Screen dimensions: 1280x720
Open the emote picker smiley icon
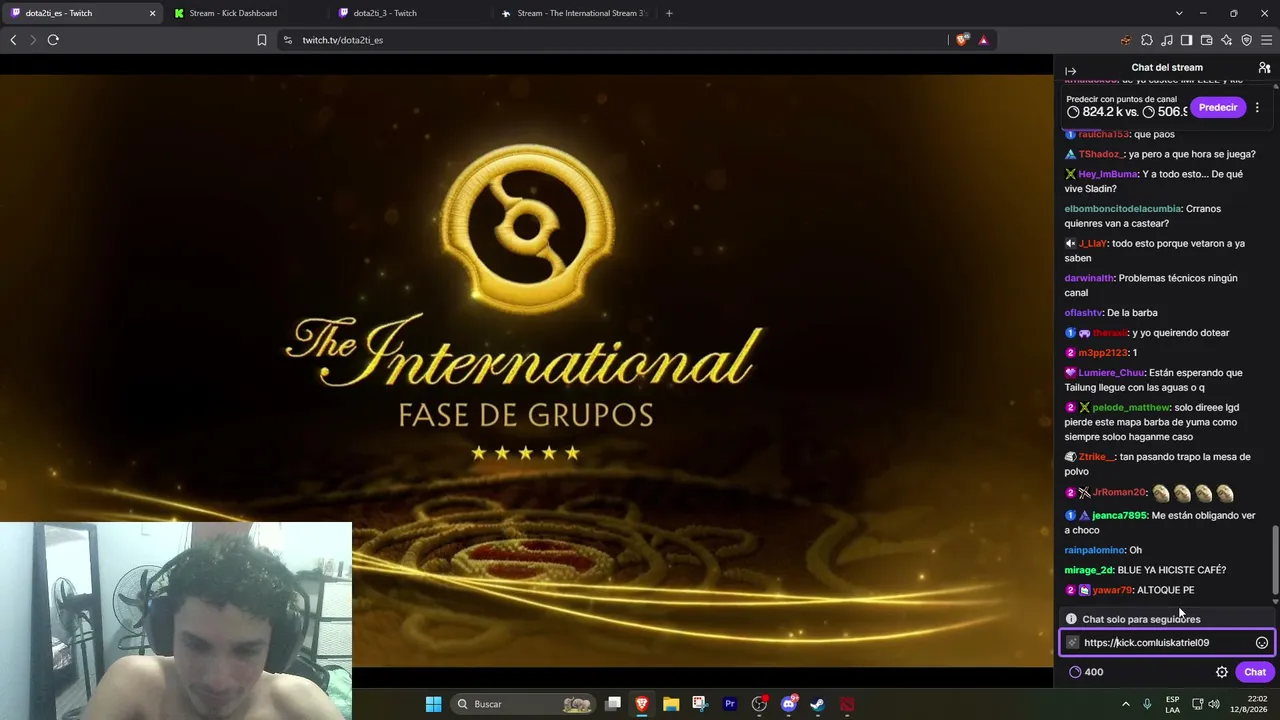[x=1262, y=643]
